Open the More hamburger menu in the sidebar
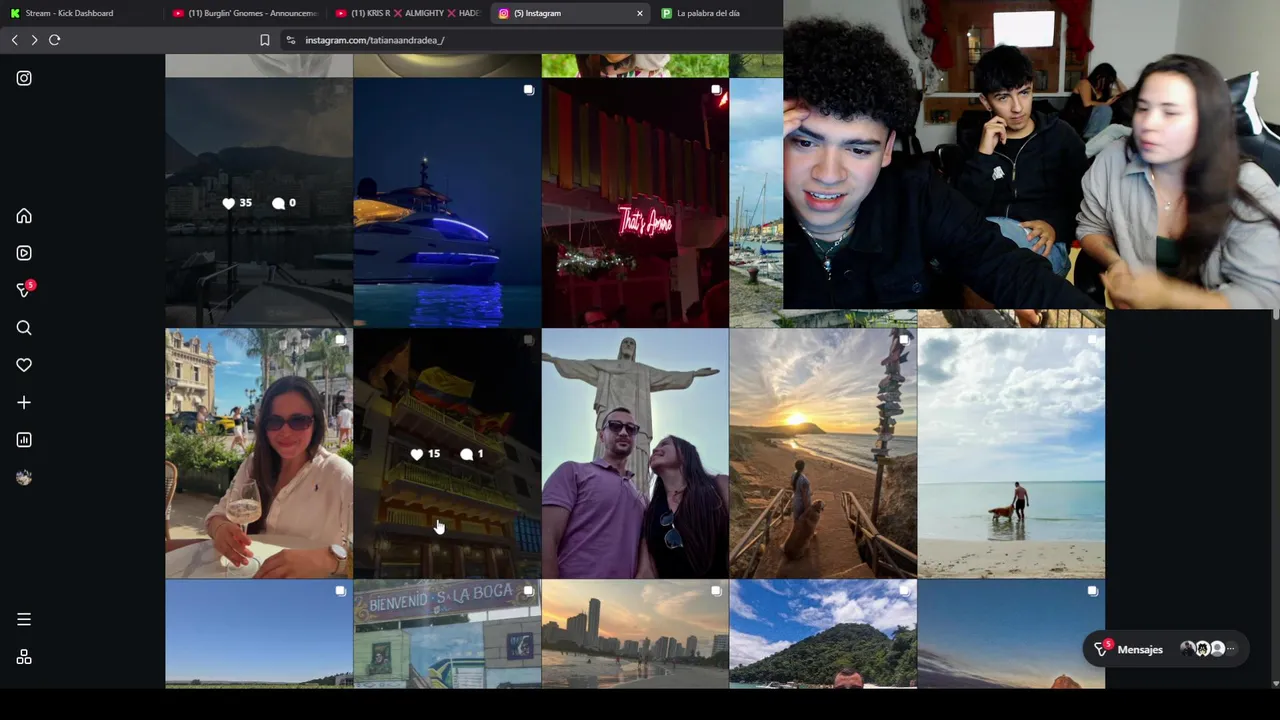1280x720 pixels. (24, 620)
